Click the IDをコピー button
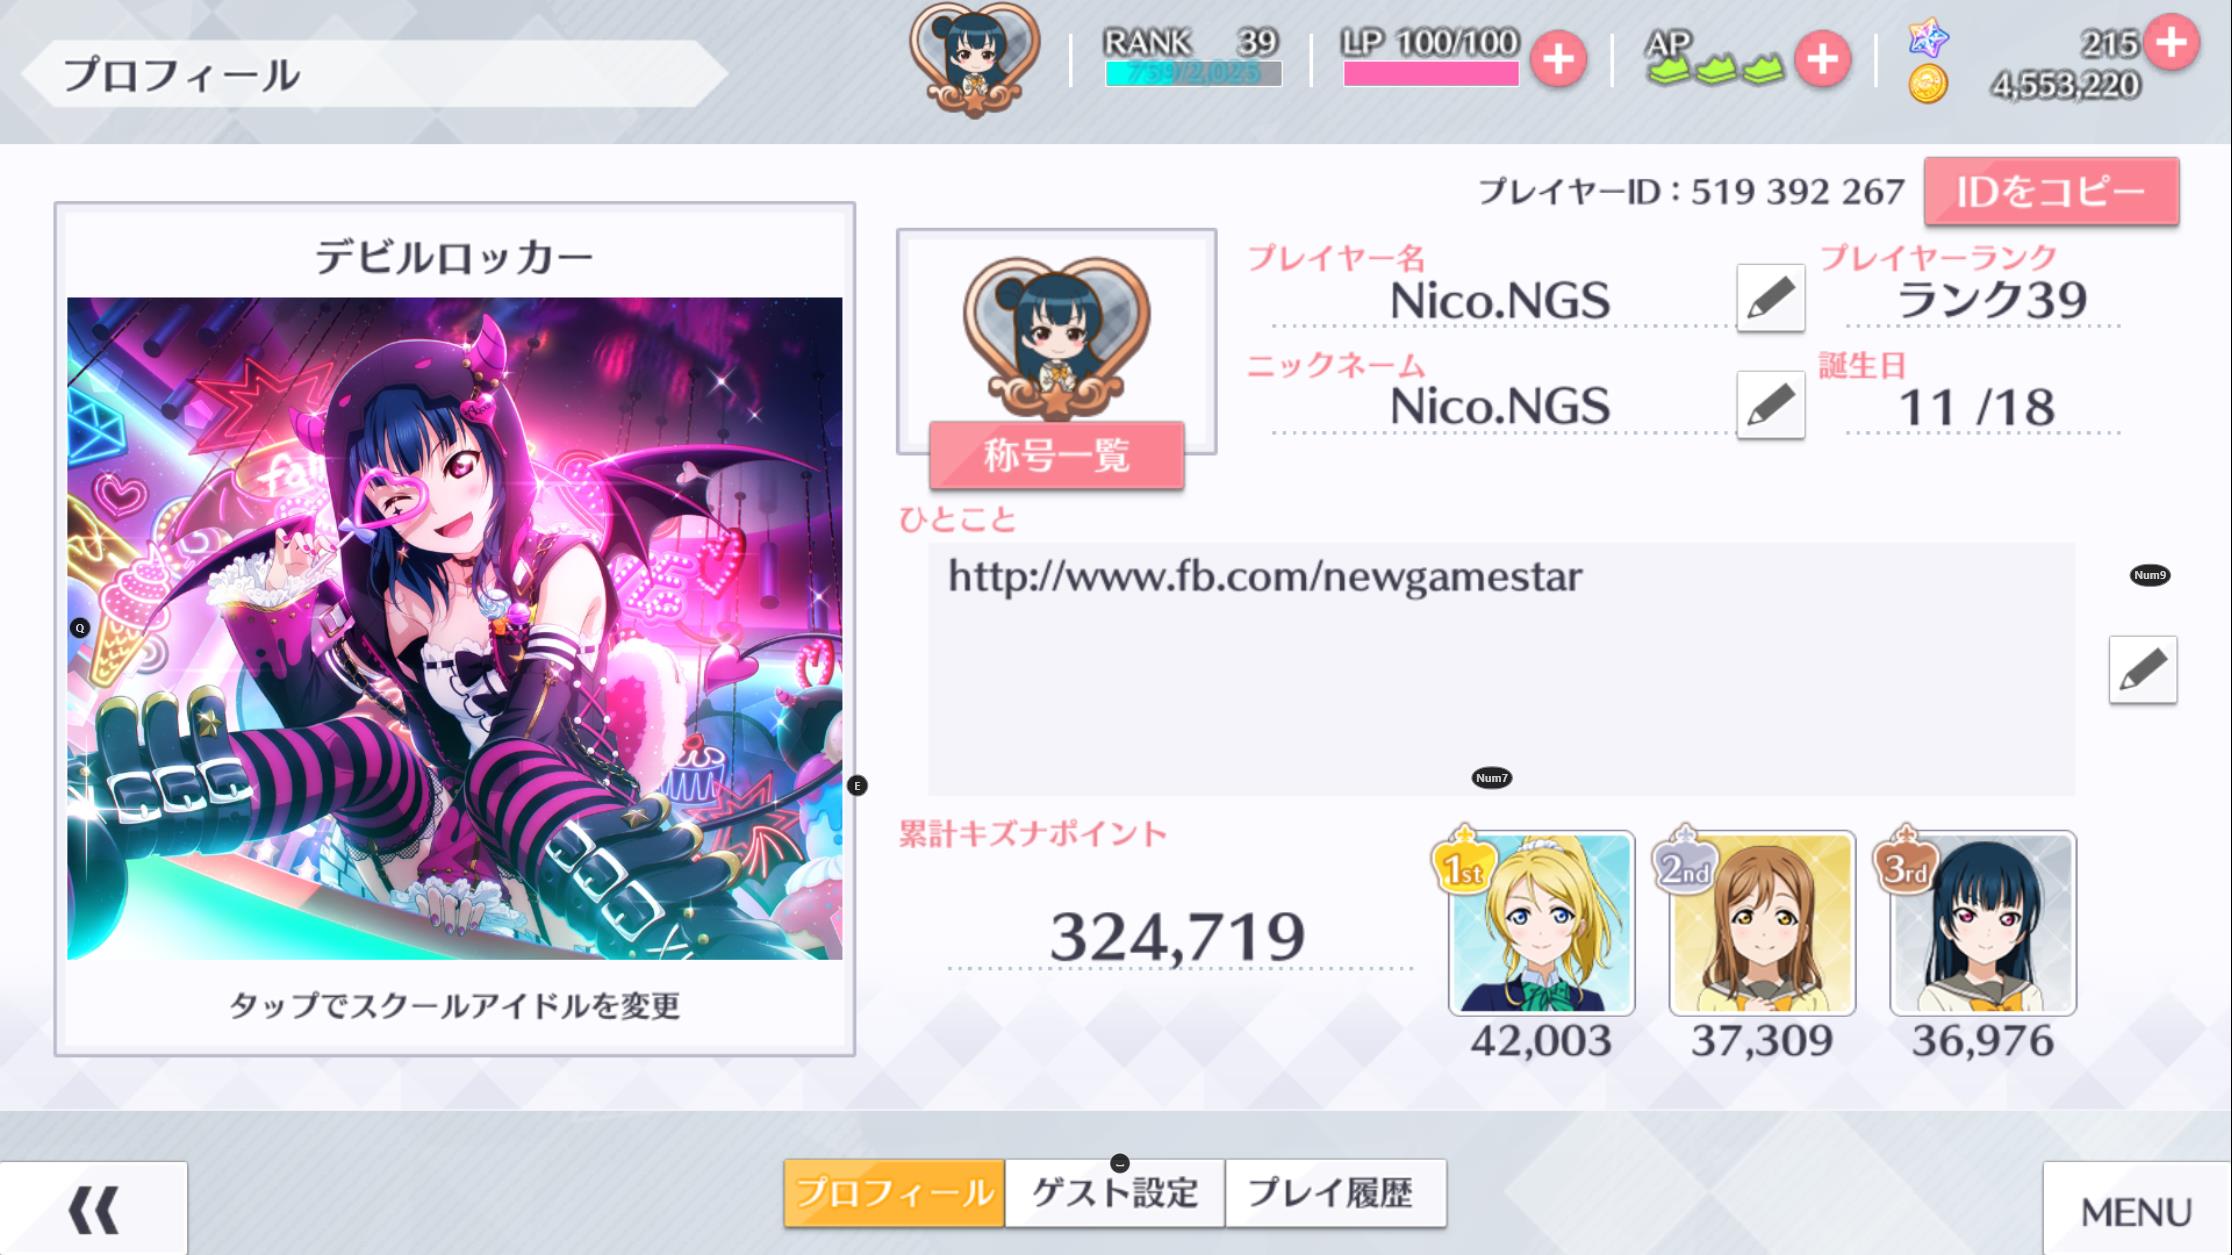Image resolution: width=2232 pixels, height=1255 pixels. (x=2051, y=191)
